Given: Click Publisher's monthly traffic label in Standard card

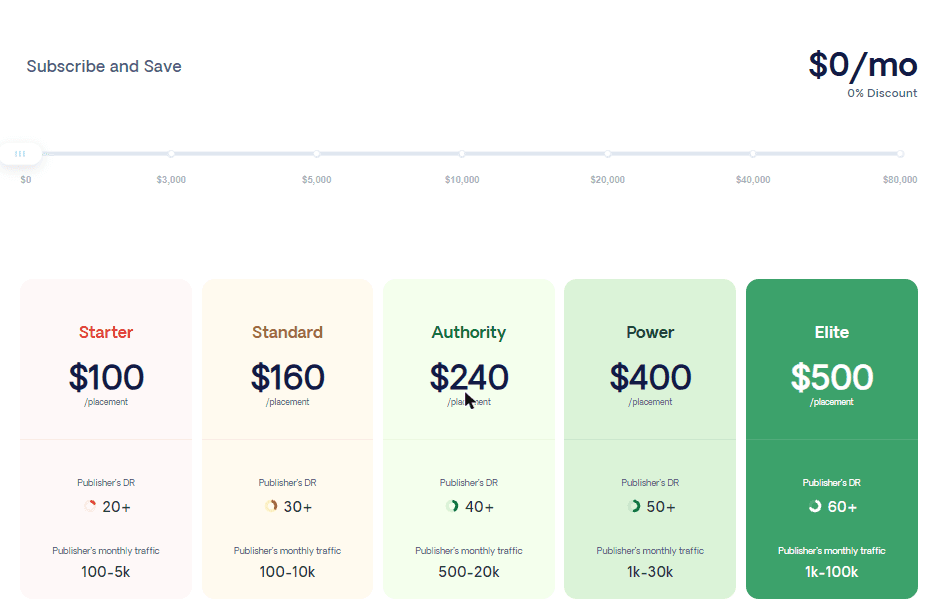Looking at the screenshot, I should [287, 551].
